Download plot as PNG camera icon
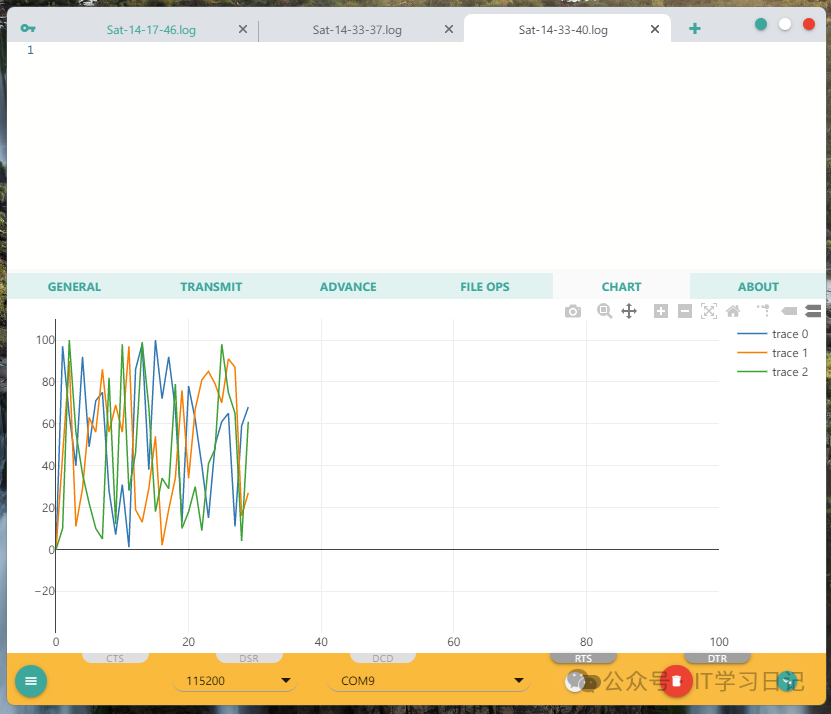 tap(573, 312)
